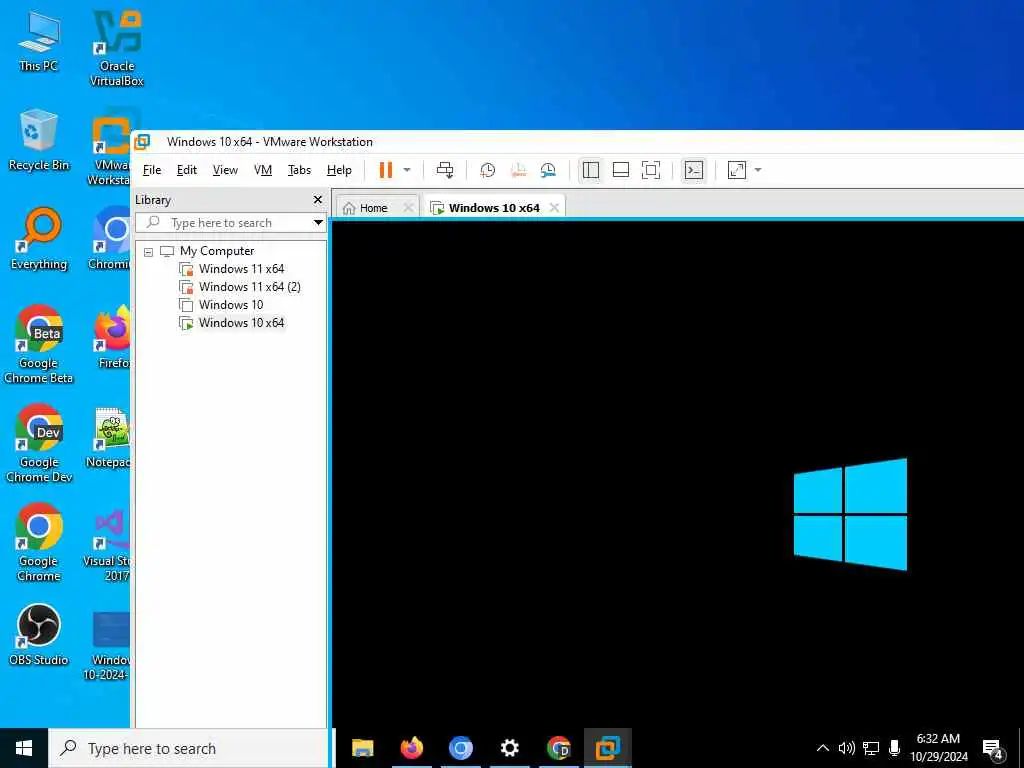Viewport: 1024px width, 768px height.
Task: Open the File menu
Action: click(x=152, y=170)
